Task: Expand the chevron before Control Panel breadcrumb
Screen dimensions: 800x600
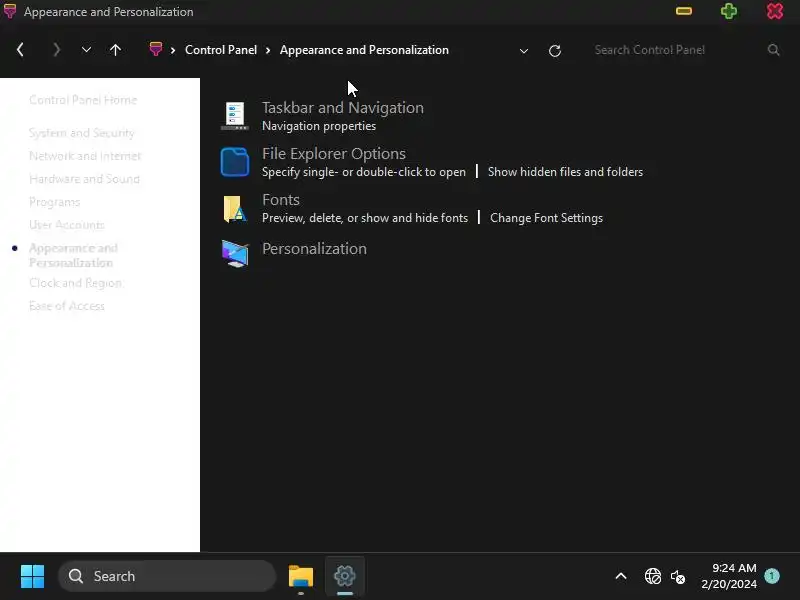Action: tap(173, 50)
